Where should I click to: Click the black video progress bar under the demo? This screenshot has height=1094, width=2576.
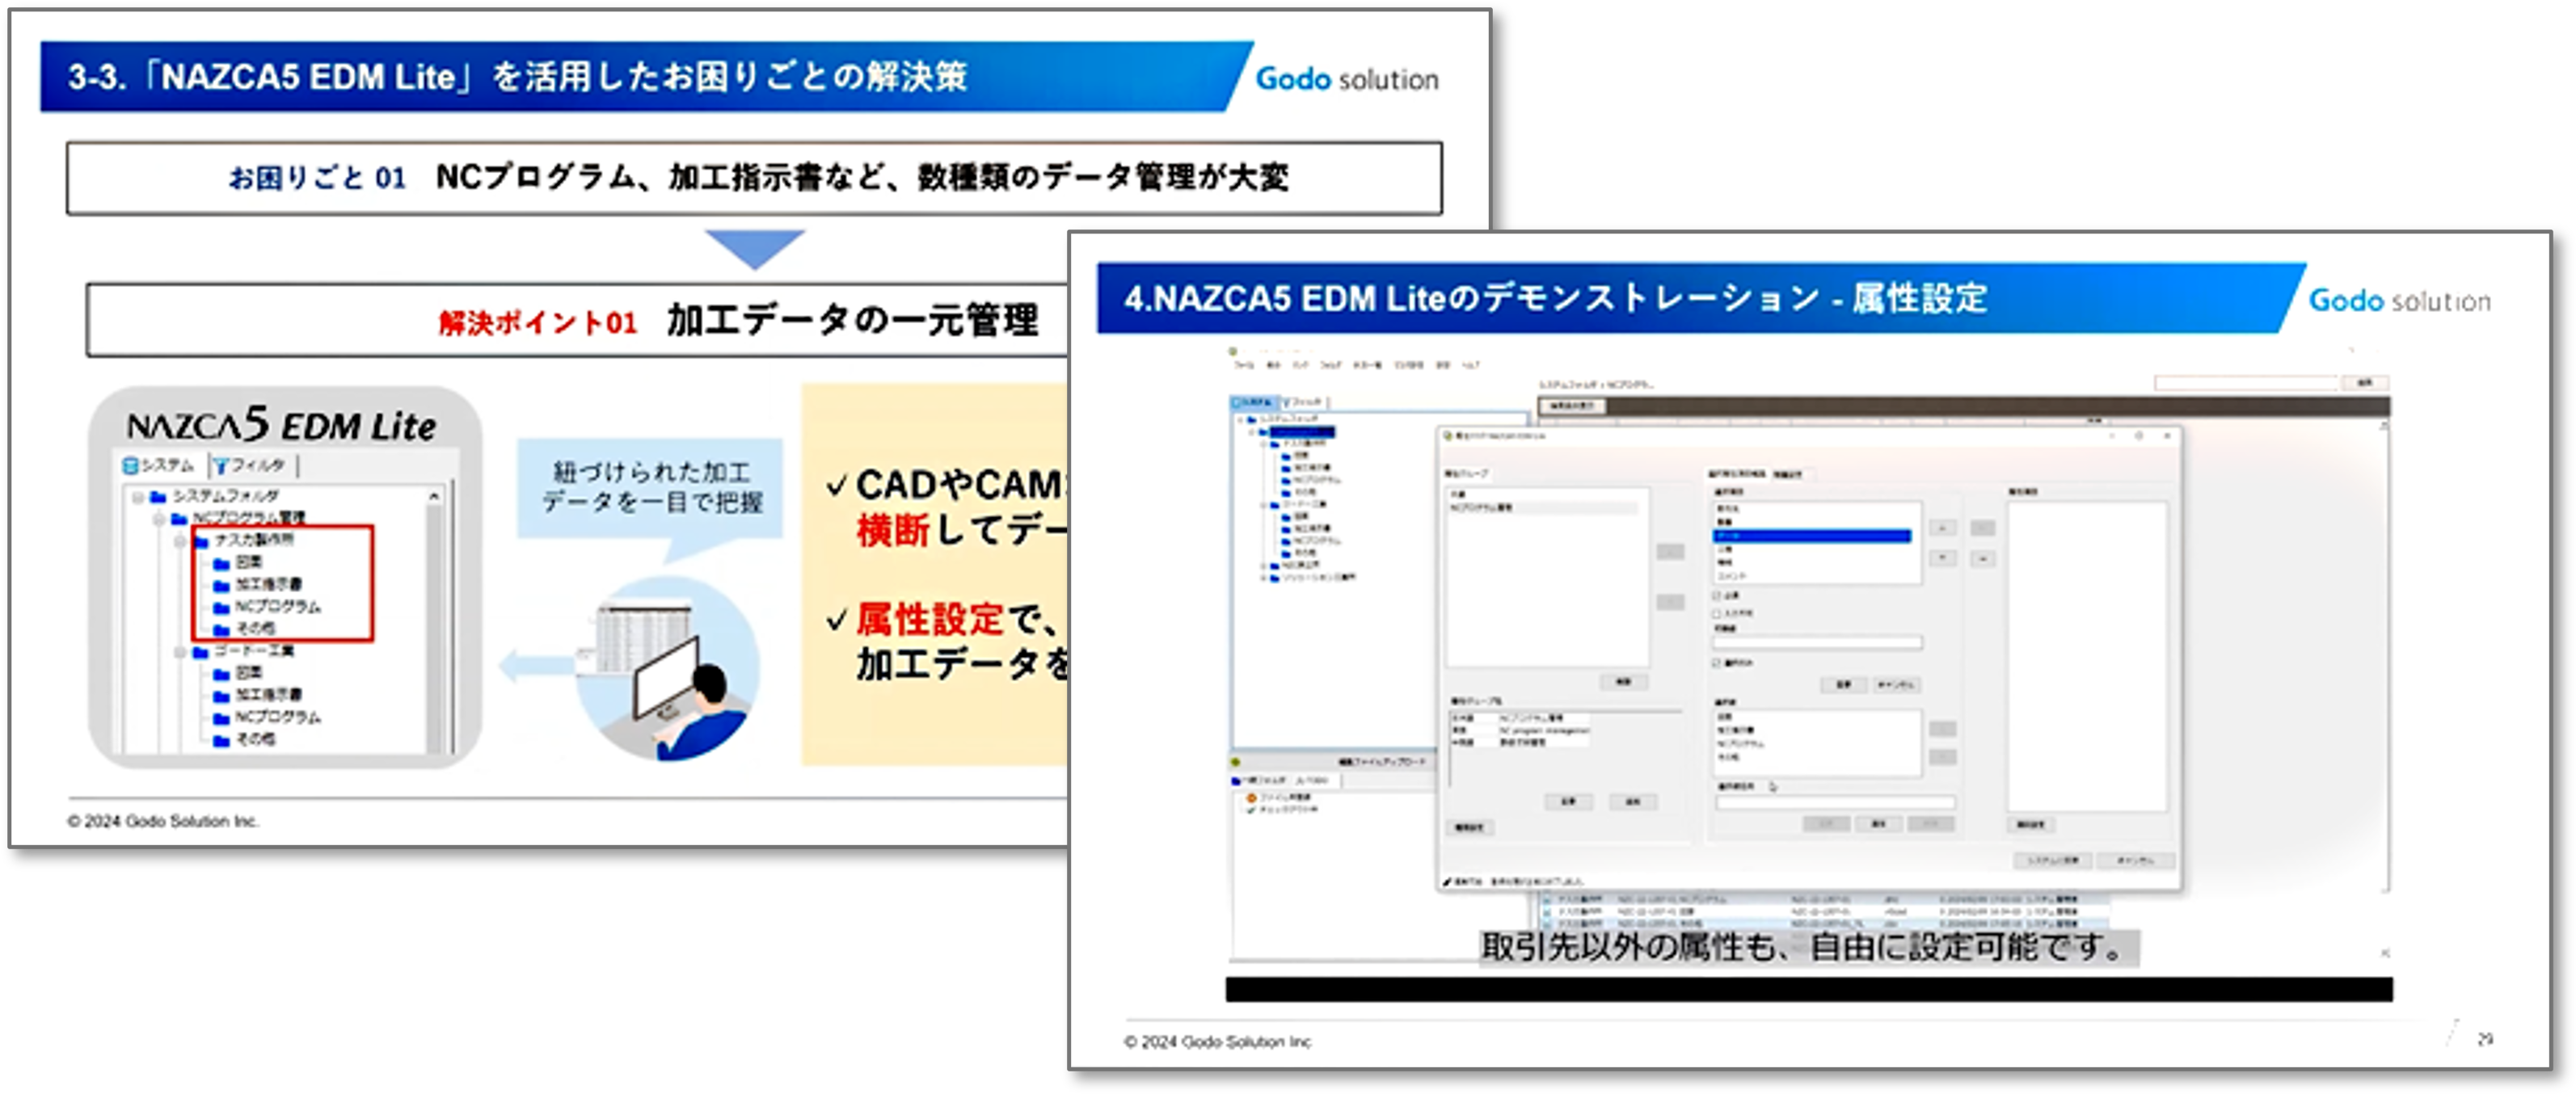[1809, 989]
